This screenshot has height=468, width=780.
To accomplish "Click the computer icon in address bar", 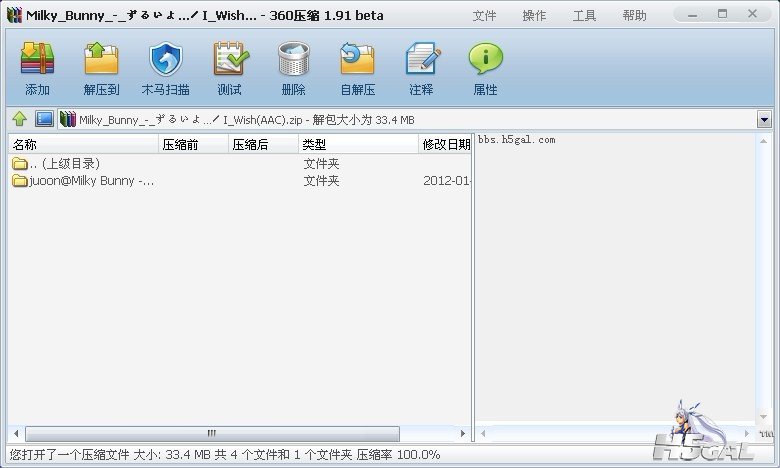I will (x=44, y=119).
